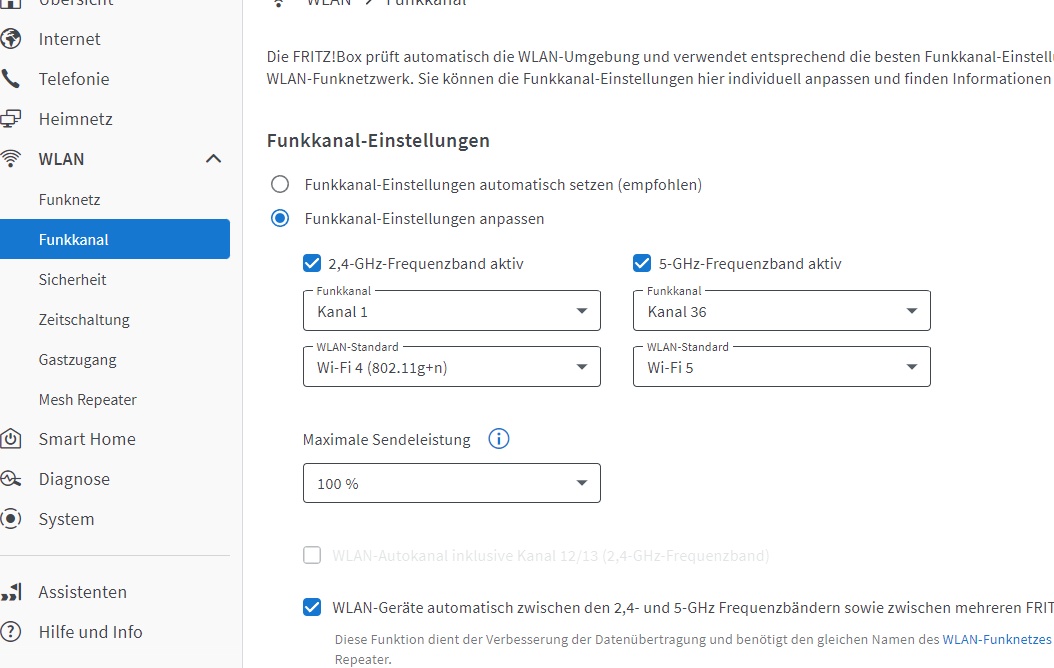Open the Maximale Sendeleistung selector showing 100 %
1054x668 pixels.
[451, 483]
